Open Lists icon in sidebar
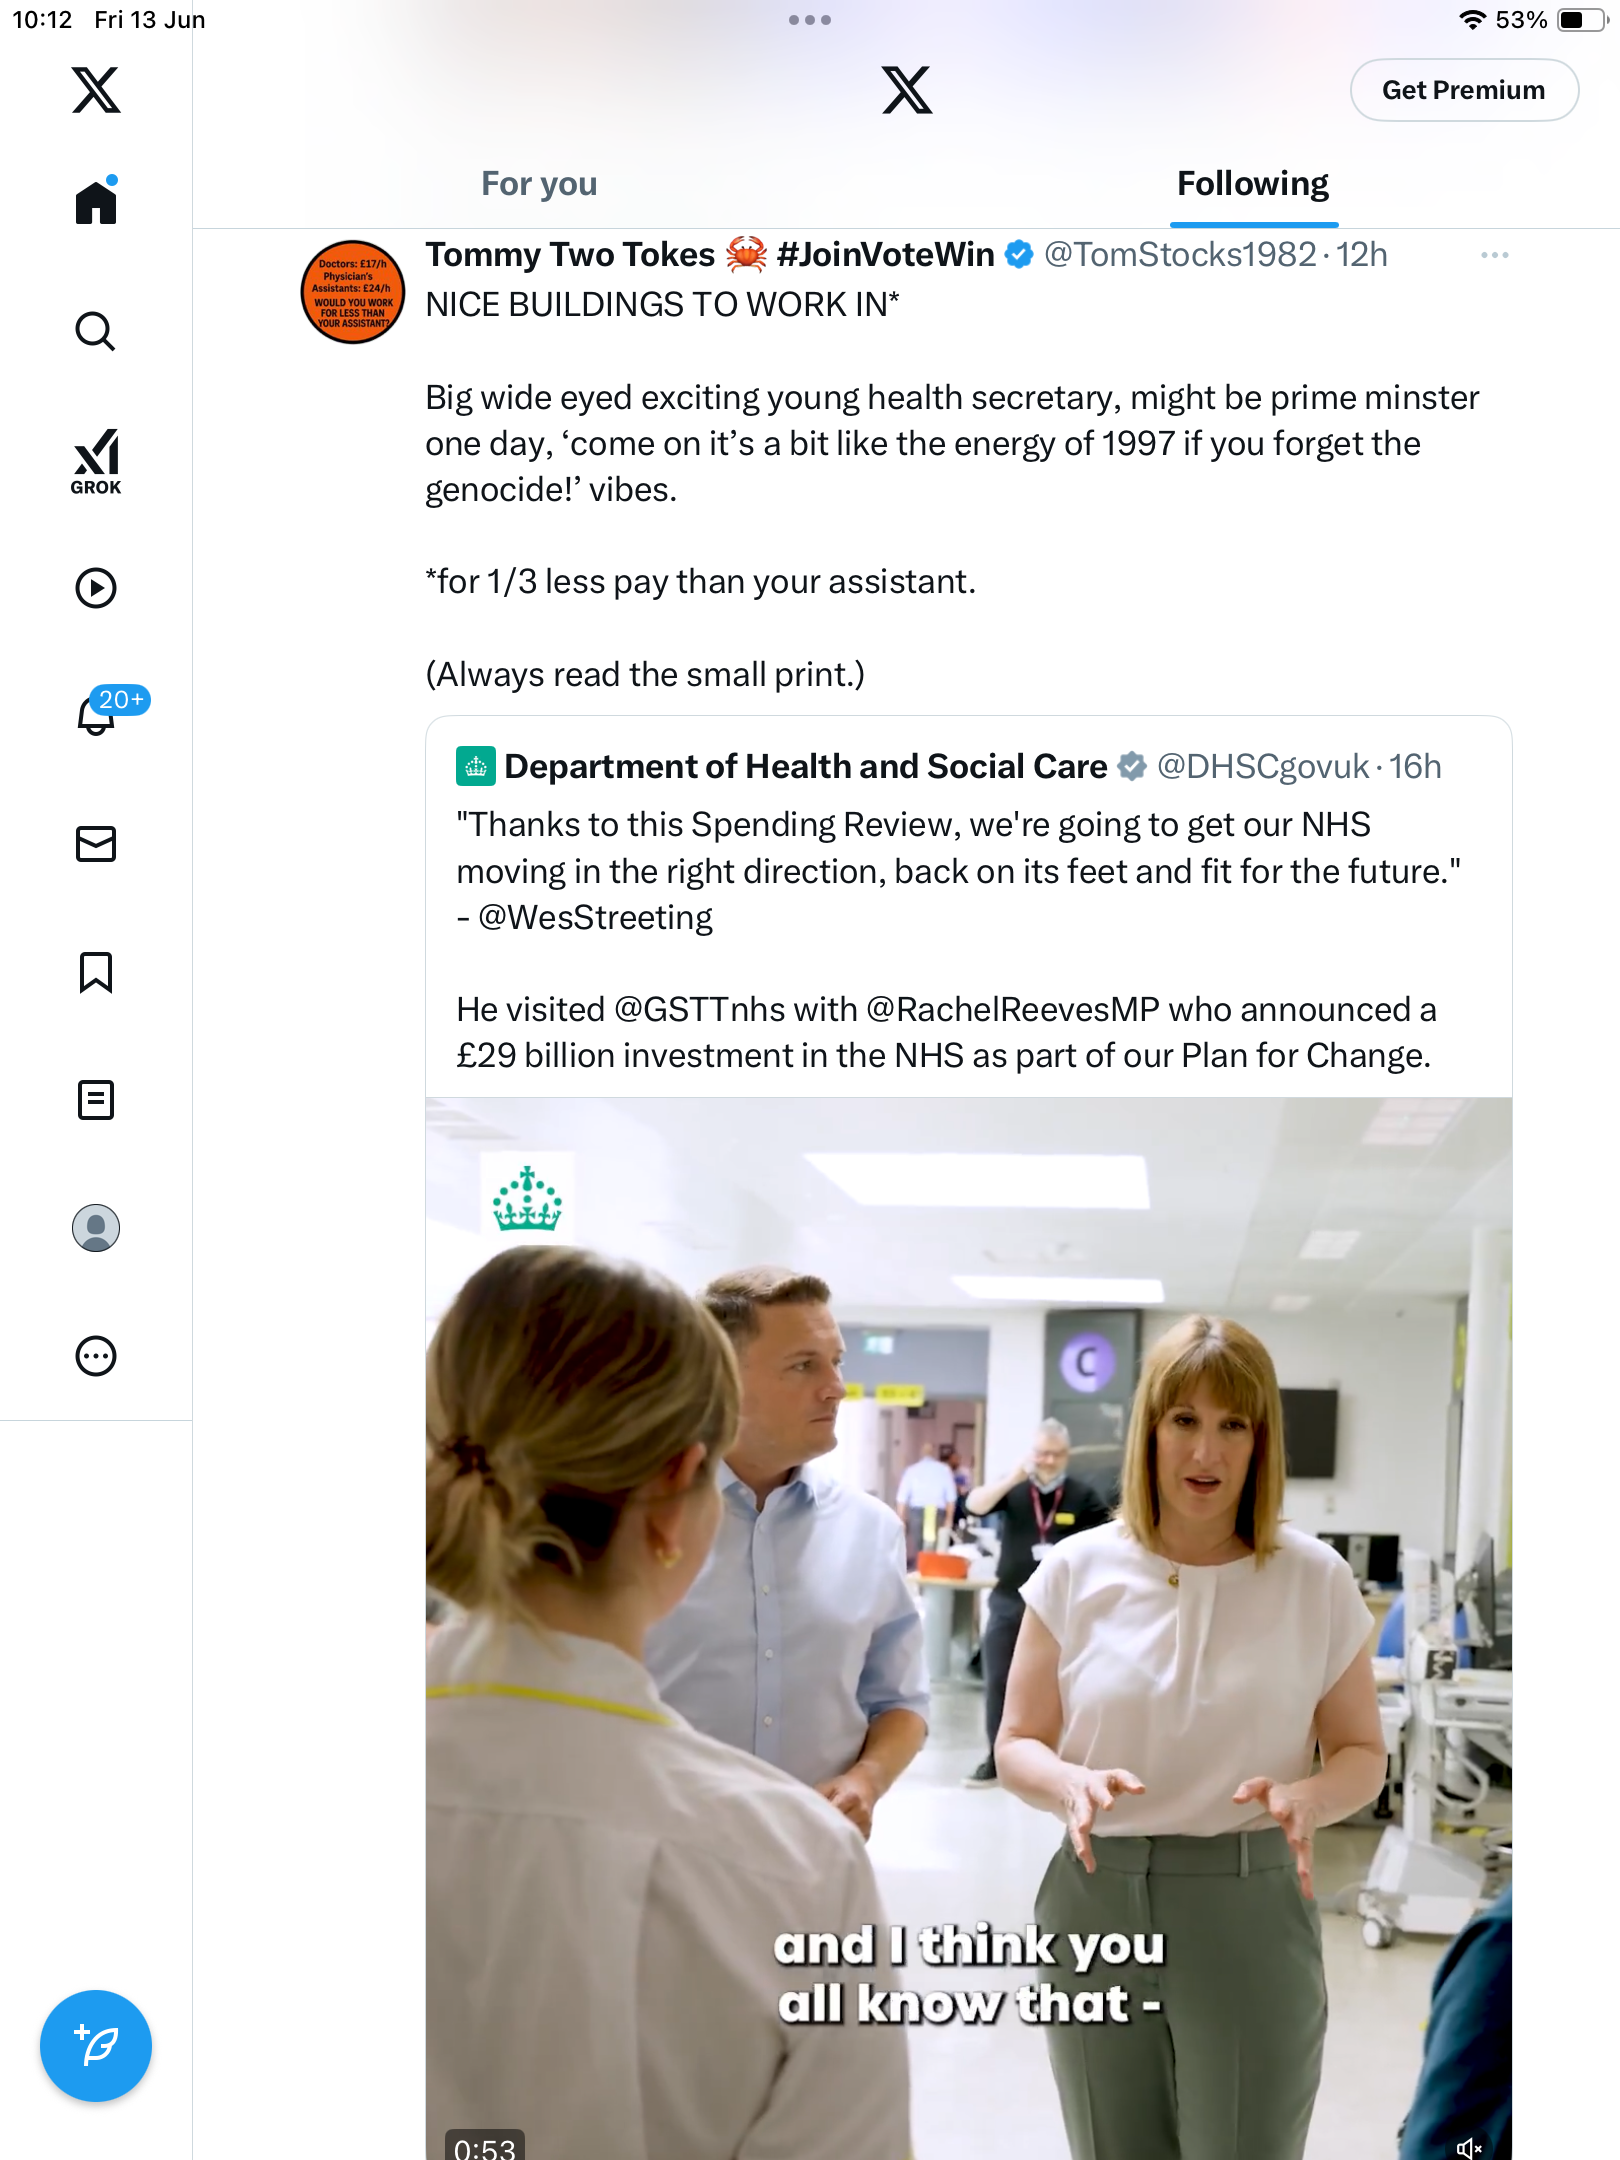This screenshot has width=1620, height=2160. (x=96, y=1100)
